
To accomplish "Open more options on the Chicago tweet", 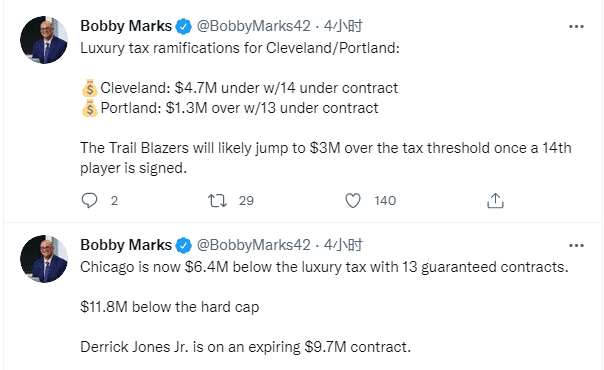I will (x=576, y=246).
